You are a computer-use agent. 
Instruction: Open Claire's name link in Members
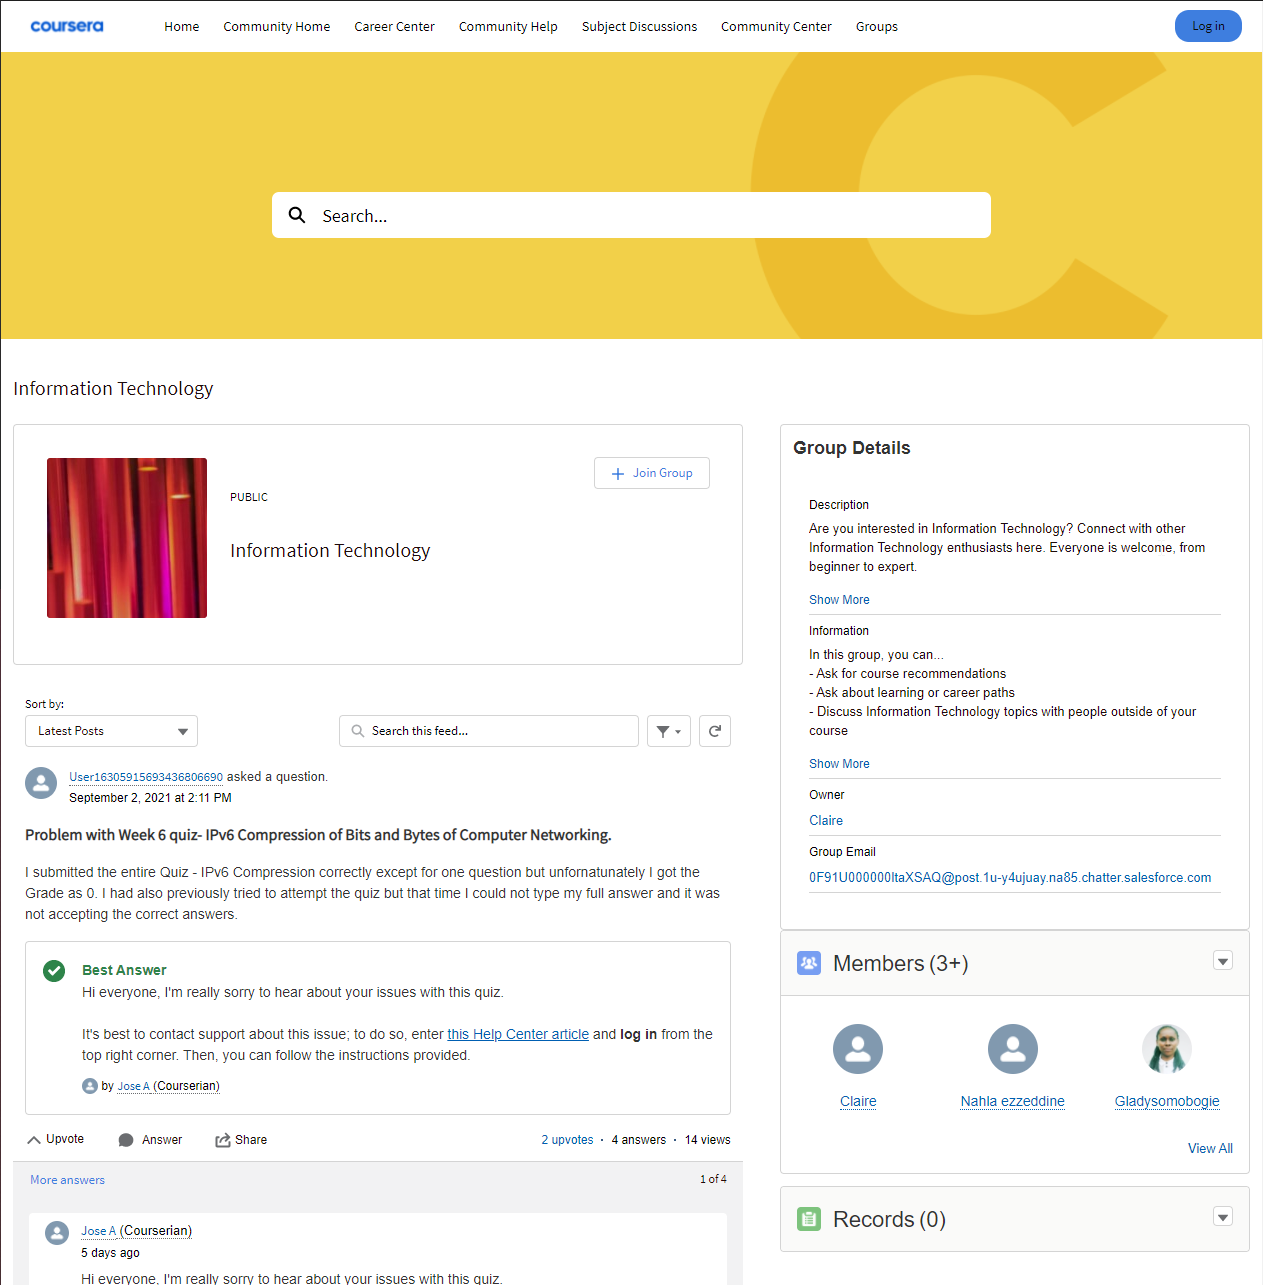[858, 1101]
